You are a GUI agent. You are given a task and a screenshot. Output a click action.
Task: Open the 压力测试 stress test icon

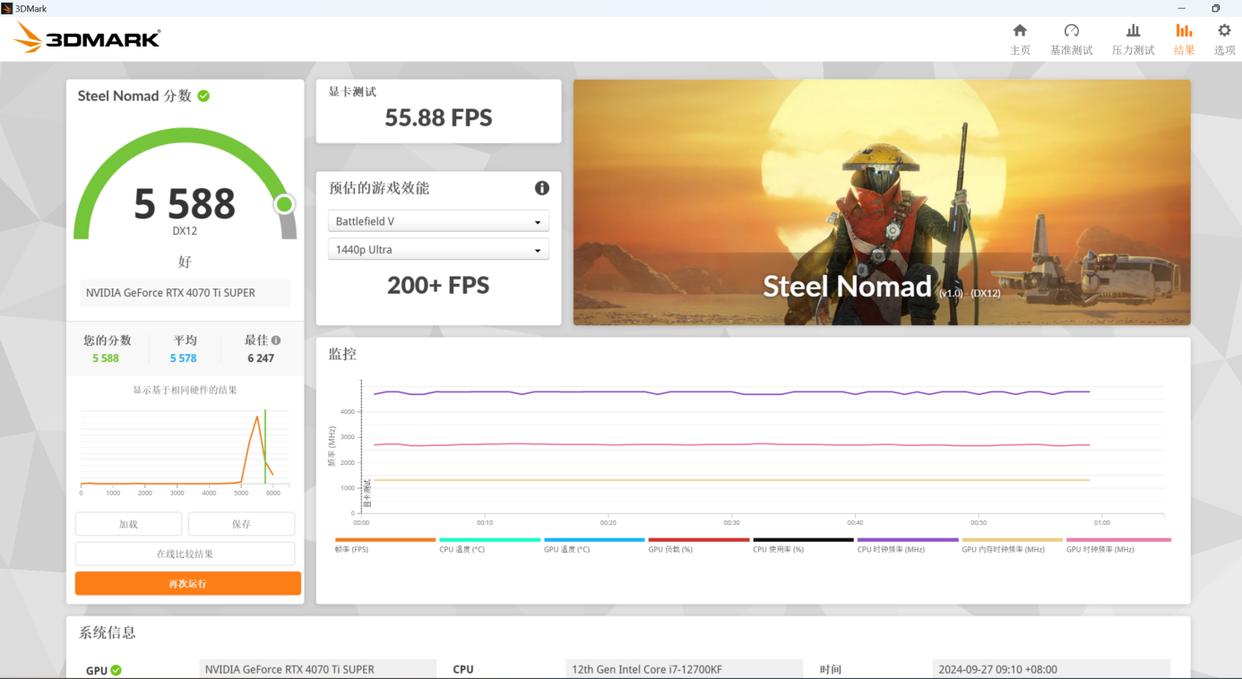click(x=1133, y=30)
